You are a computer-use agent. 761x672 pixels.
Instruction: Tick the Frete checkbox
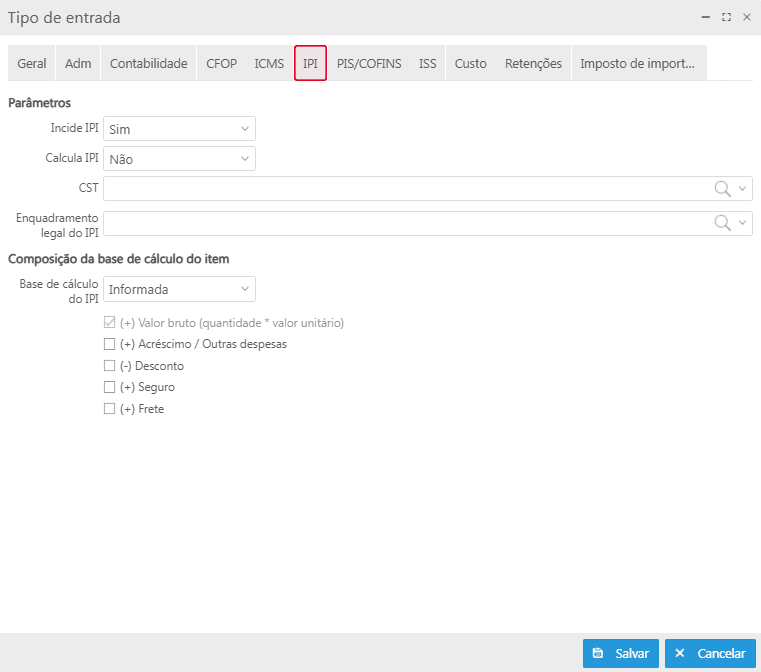(x=110, y=409)
